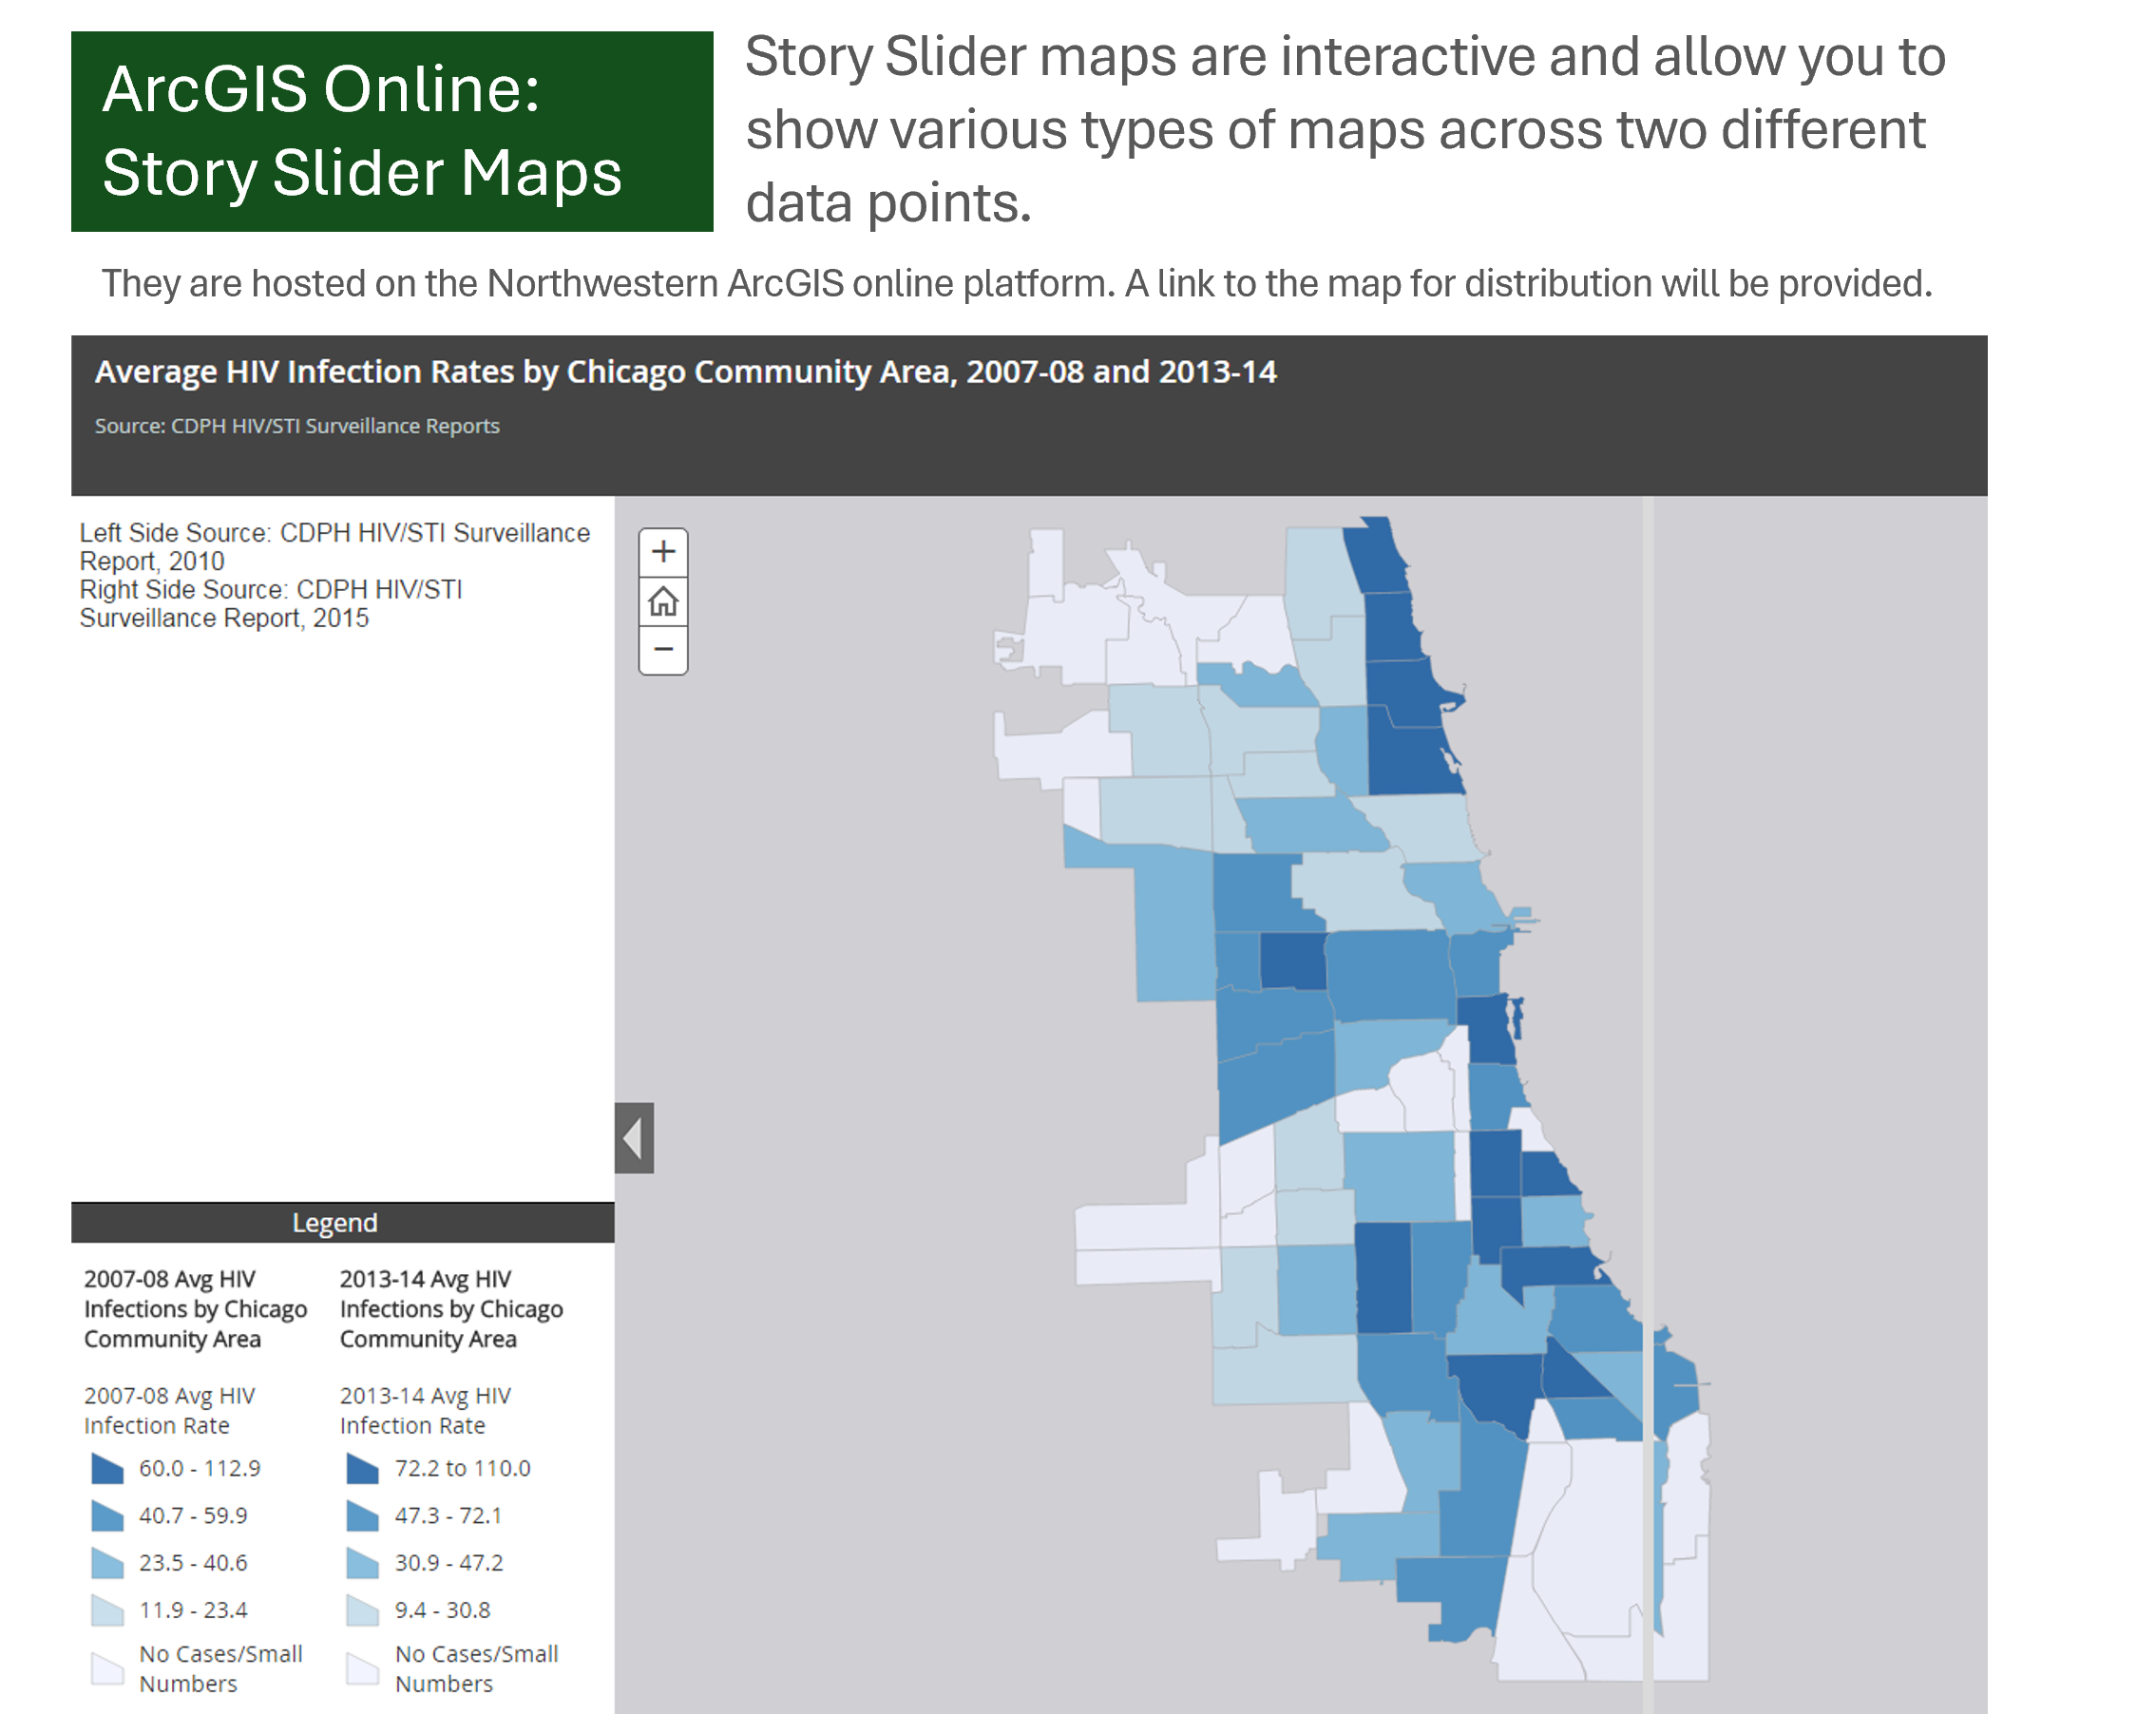Collapse the side panel with left arrow
The image size is (2156, 1733).
(634, 1138)
